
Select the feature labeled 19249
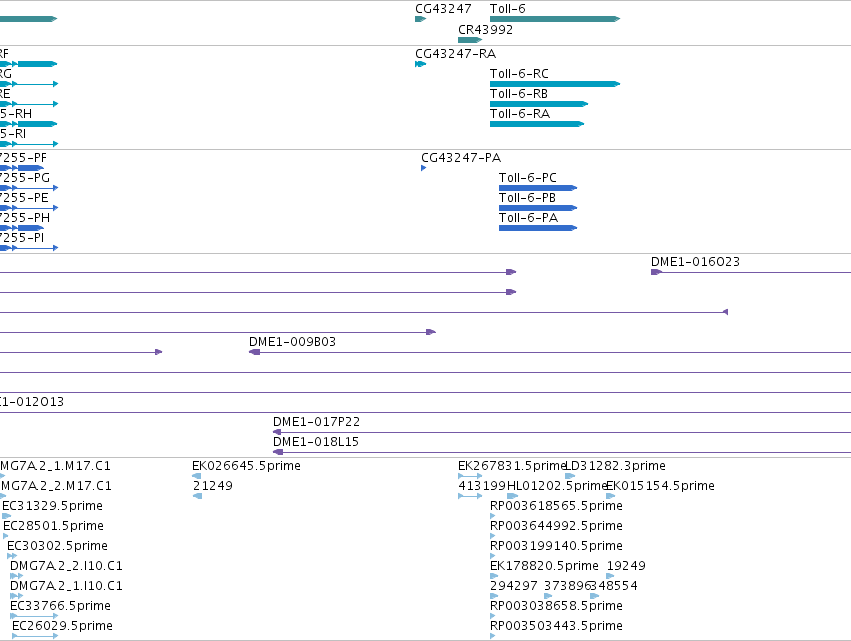pyautogui.click(x=611, y=576)
